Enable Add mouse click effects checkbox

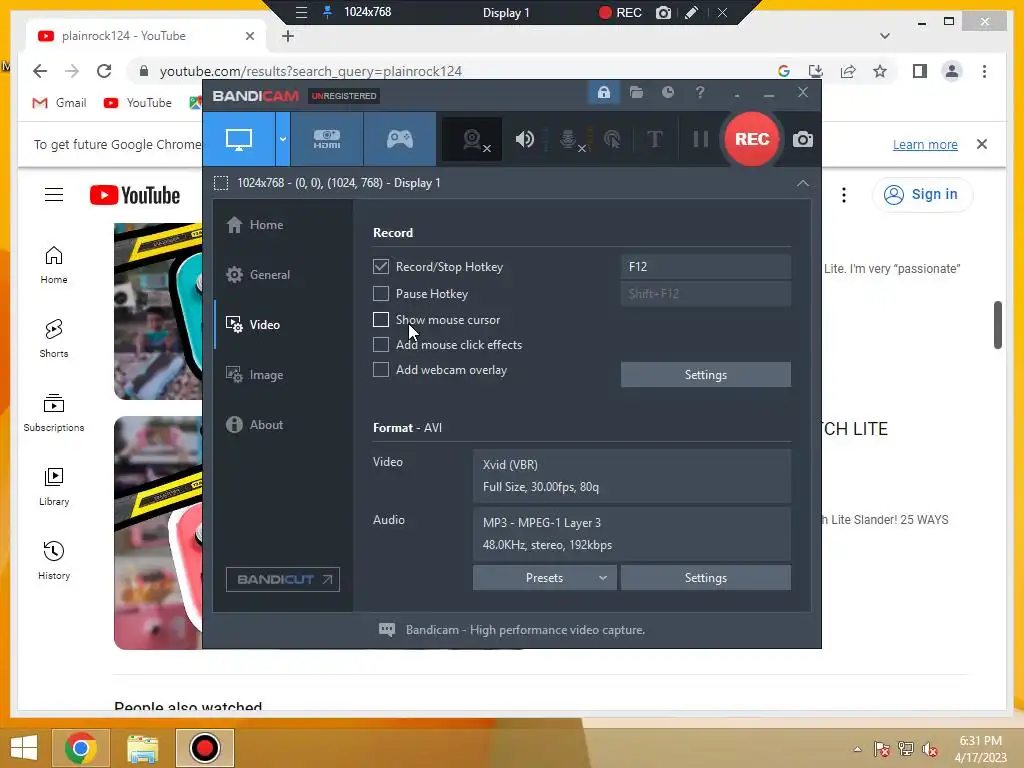click(x=381, y=344)
